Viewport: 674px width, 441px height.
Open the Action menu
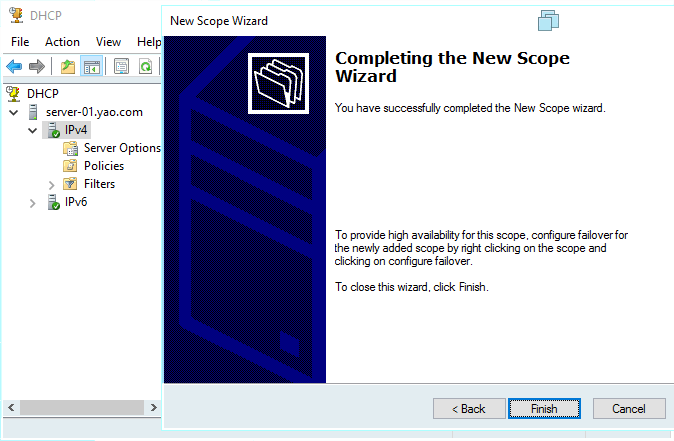(x=62, y=42)
